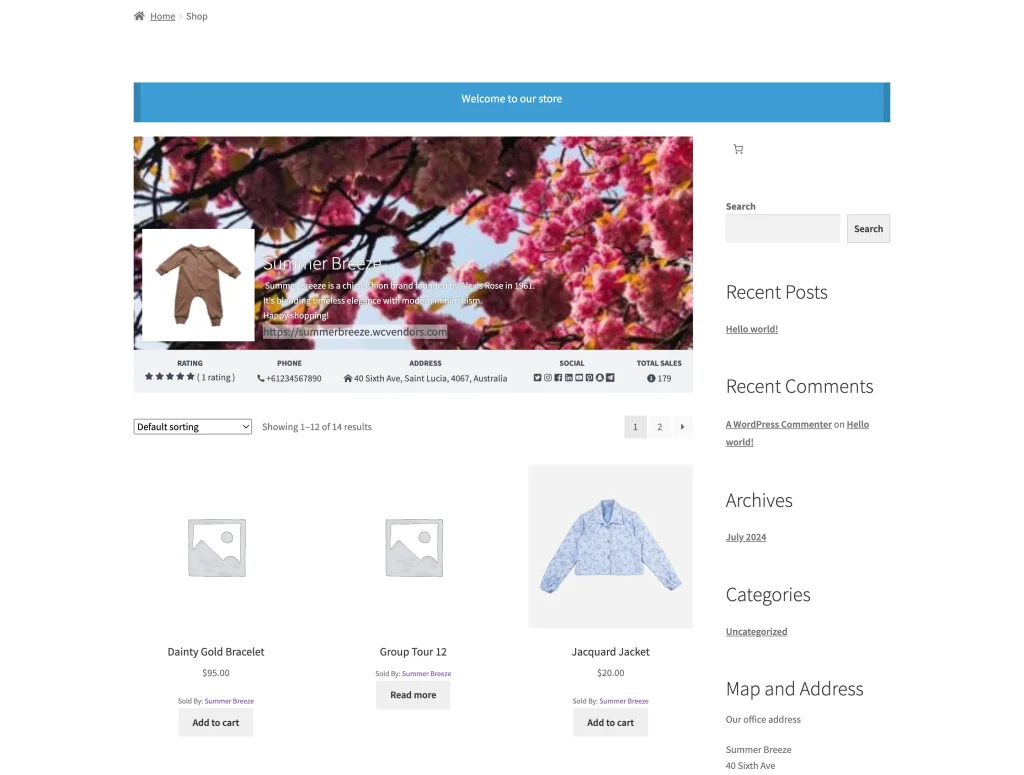Click the Welcome to our store banner
The image size is (1024, 775).
tap(512, 102)
